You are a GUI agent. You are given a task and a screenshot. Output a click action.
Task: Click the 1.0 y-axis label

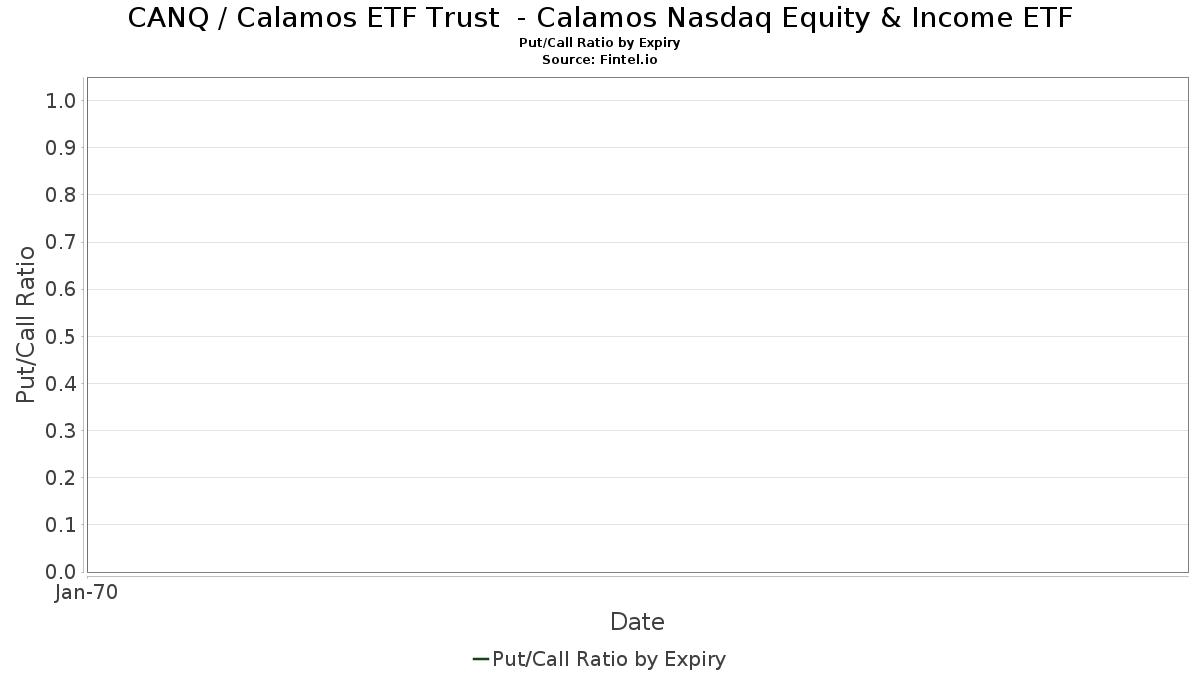pos(61,101)
